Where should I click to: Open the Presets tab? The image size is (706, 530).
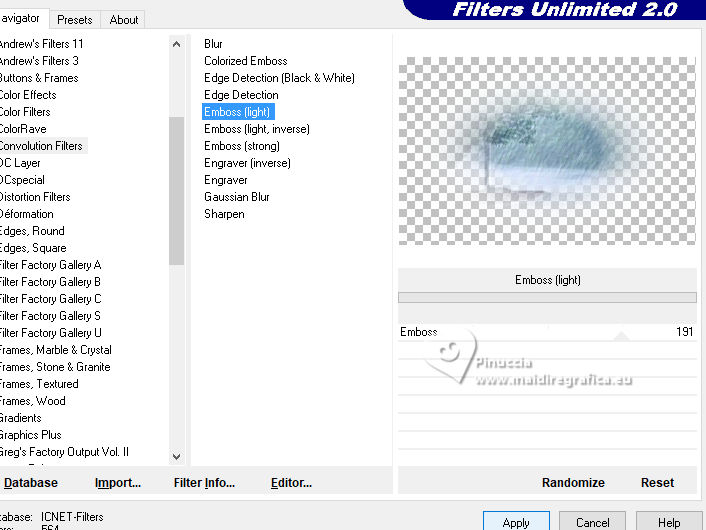click(75, 20)
